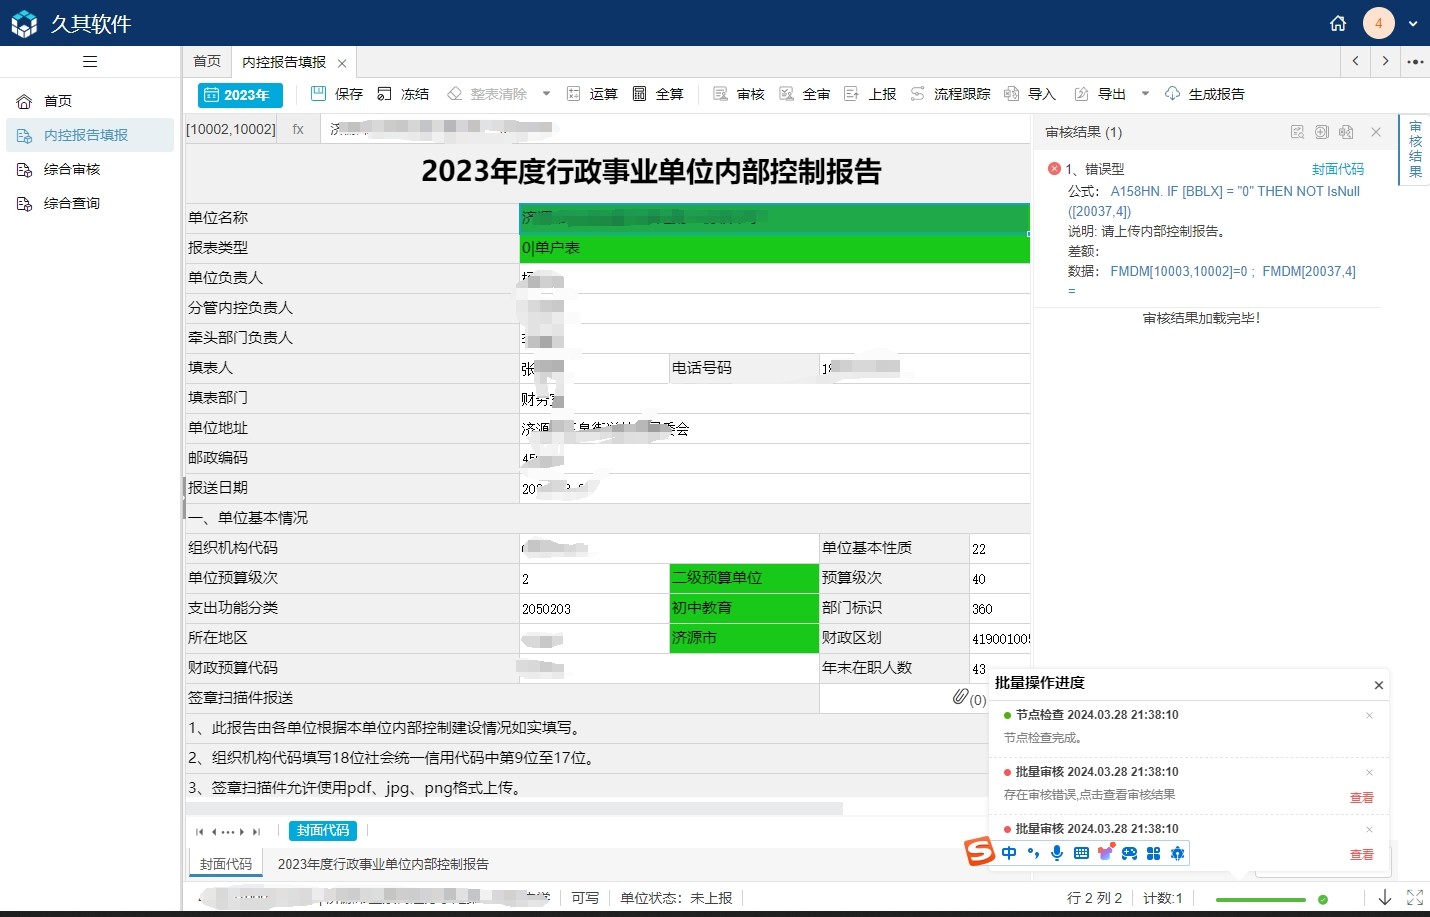The height and width of the screenshot is (917, 1430).
Task: Open 流程跟踪 workflow tracking
Action: [x=950, y=94]
